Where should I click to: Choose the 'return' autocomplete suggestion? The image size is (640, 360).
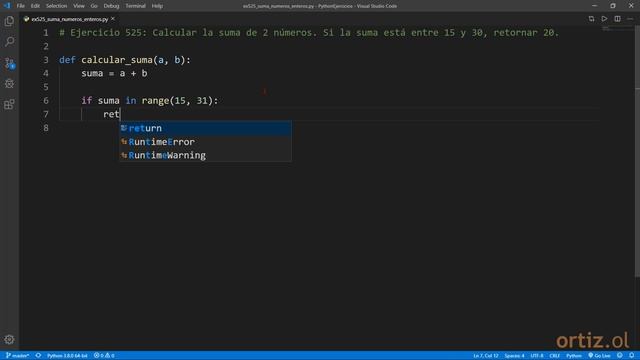[x=205, y=128]
